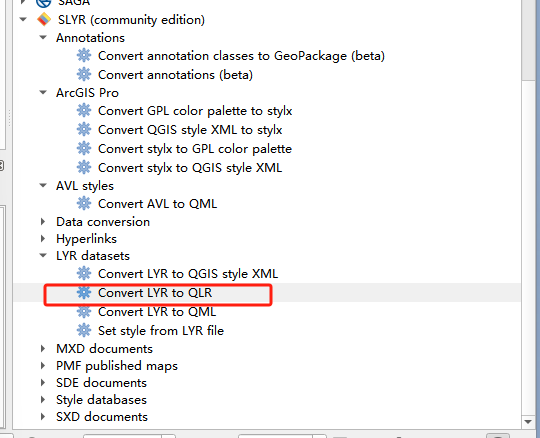
Task: Click gear icon for Convert stylx to QGIS style XML
Action: pyautogui.click(x=84, y=167)
